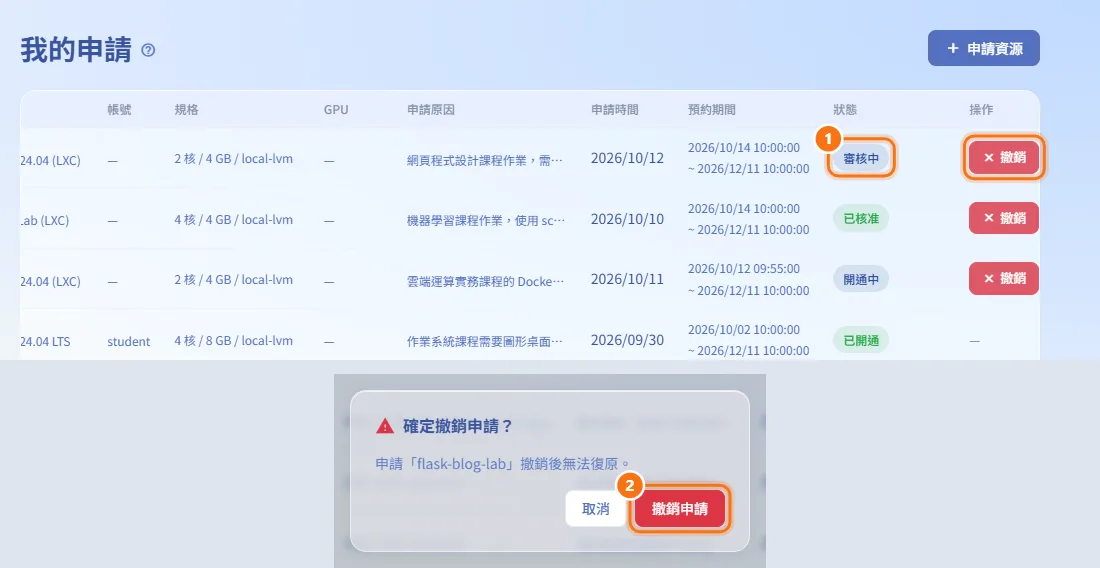
Task: Click 撤銷 for the 2026/10/10 application
Action: pos(1004,218)
